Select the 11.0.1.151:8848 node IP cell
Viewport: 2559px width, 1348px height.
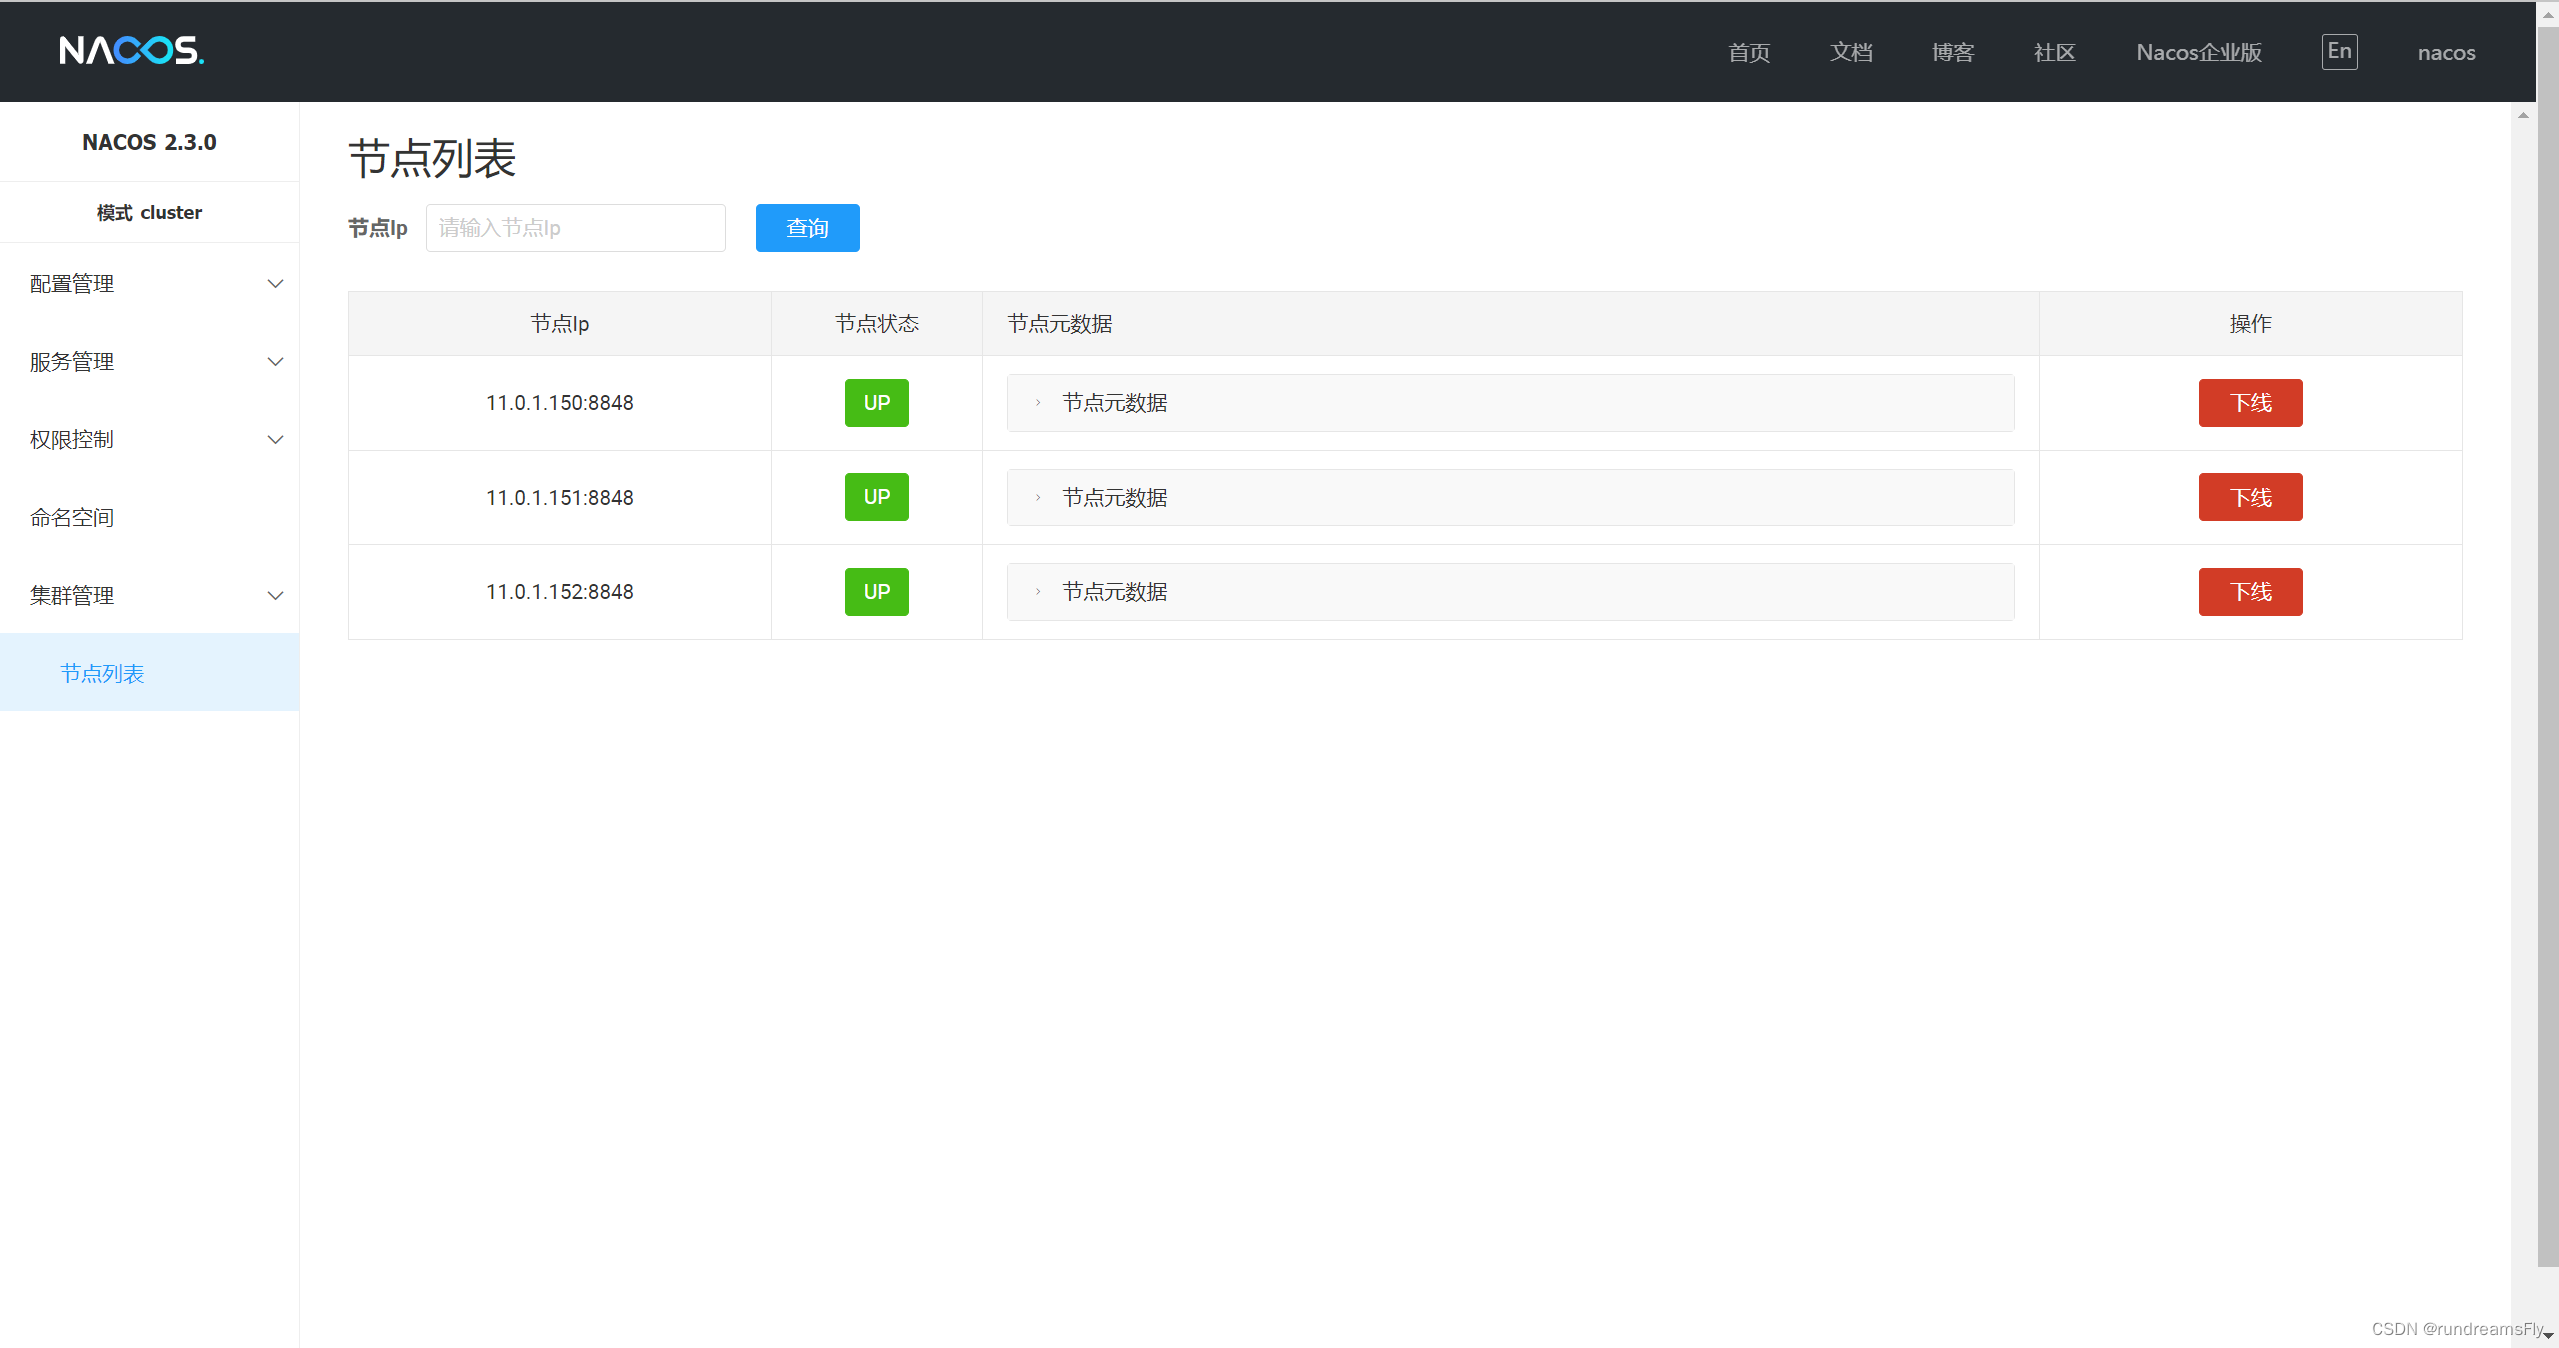point(560,498)
